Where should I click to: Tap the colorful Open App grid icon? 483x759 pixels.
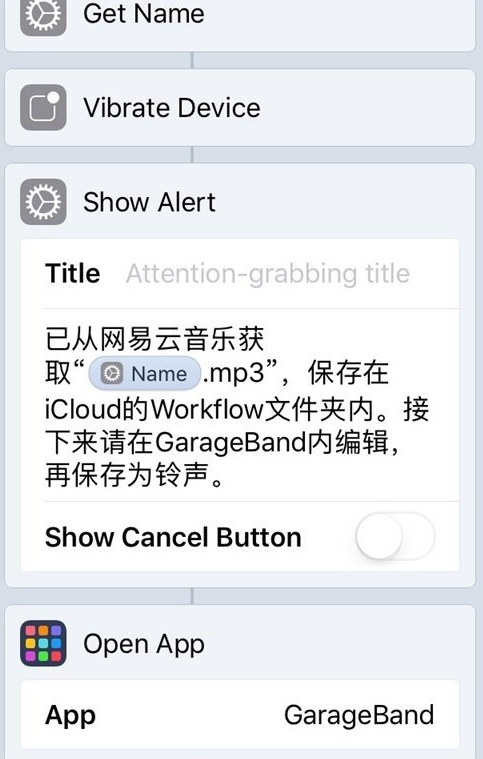[x=43, y=643]
